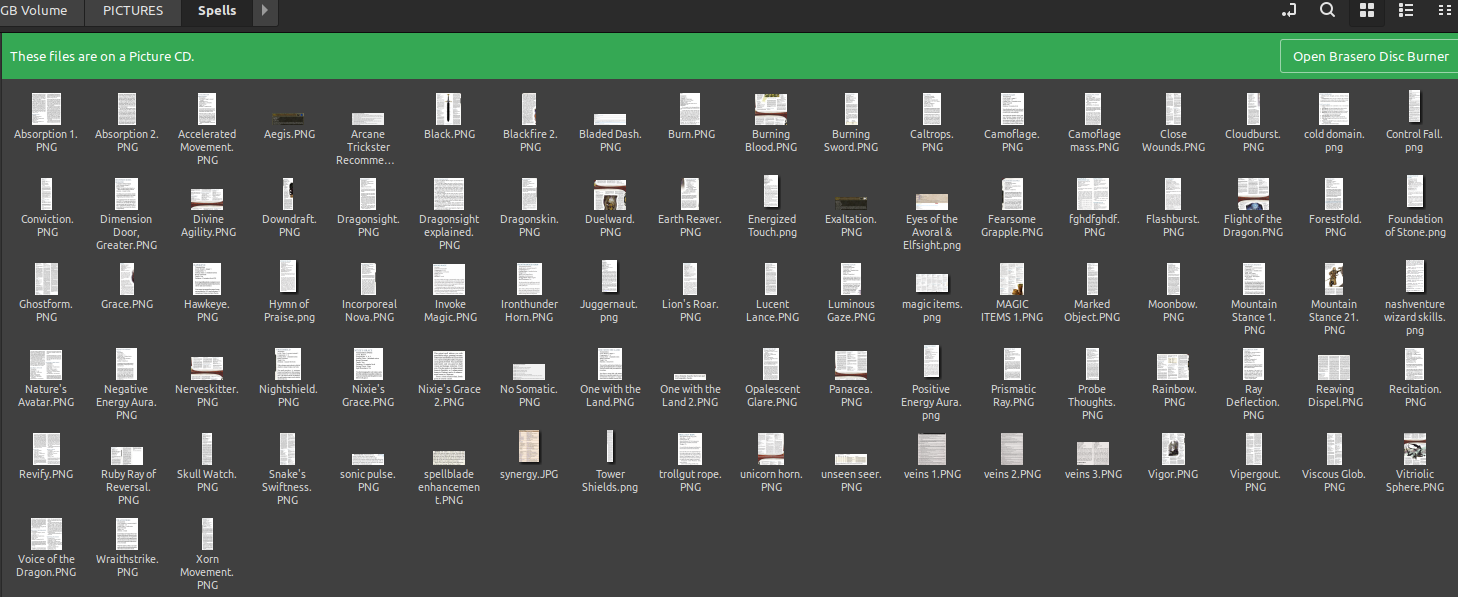Select Ruby Ray of Reversal.PNG file
Screen dimensions: 1458x597
(x=127, y=476)
